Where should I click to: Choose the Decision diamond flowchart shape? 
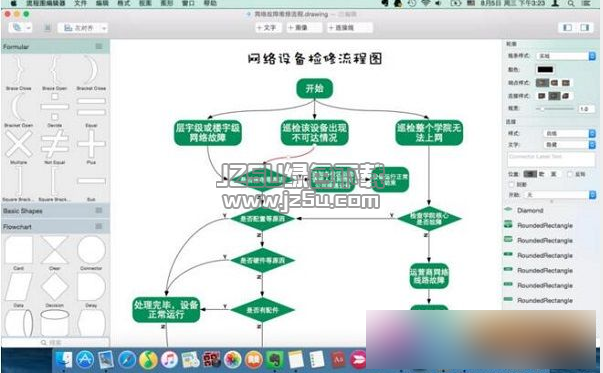[x=54, y=287]
